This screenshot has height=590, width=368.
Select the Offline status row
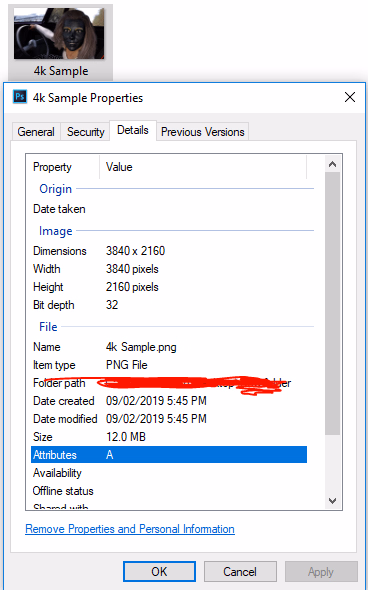point(169,491)
